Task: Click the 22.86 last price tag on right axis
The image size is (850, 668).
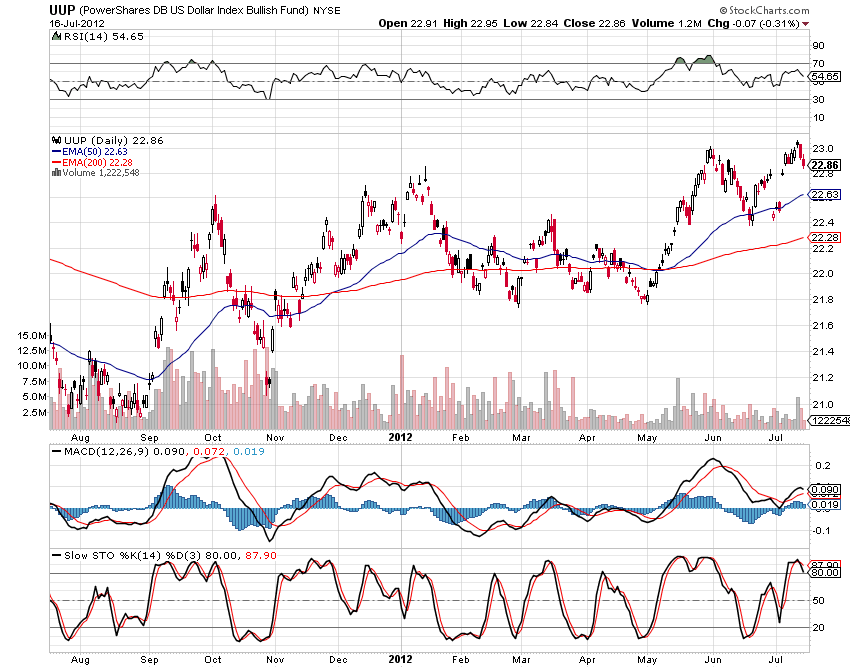Action: (x=826, y=165)
